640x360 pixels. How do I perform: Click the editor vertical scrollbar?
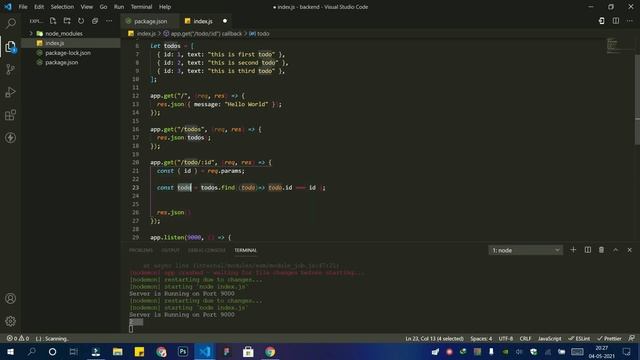pyautogui.click(x=637, y=99)
